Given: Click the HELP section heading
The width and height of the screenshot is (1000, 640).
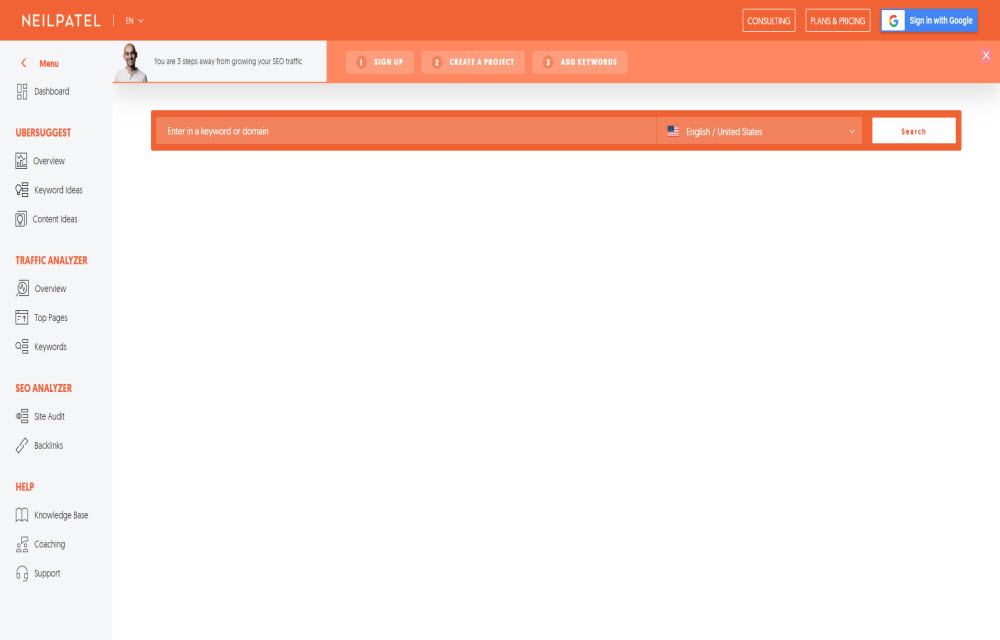Looking at the screenshot, I should point(25,487).
